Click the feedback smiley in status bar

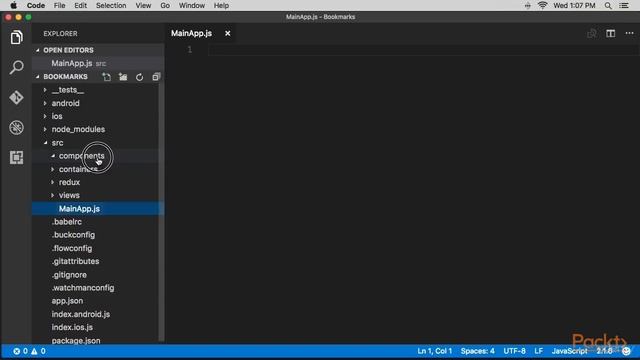point(627,351)
